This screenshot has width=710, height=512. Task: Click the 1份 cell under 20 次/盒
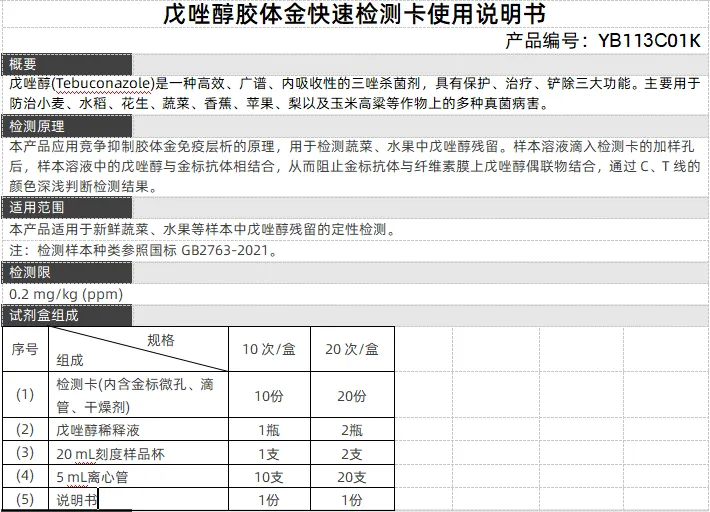click(352, 499)
